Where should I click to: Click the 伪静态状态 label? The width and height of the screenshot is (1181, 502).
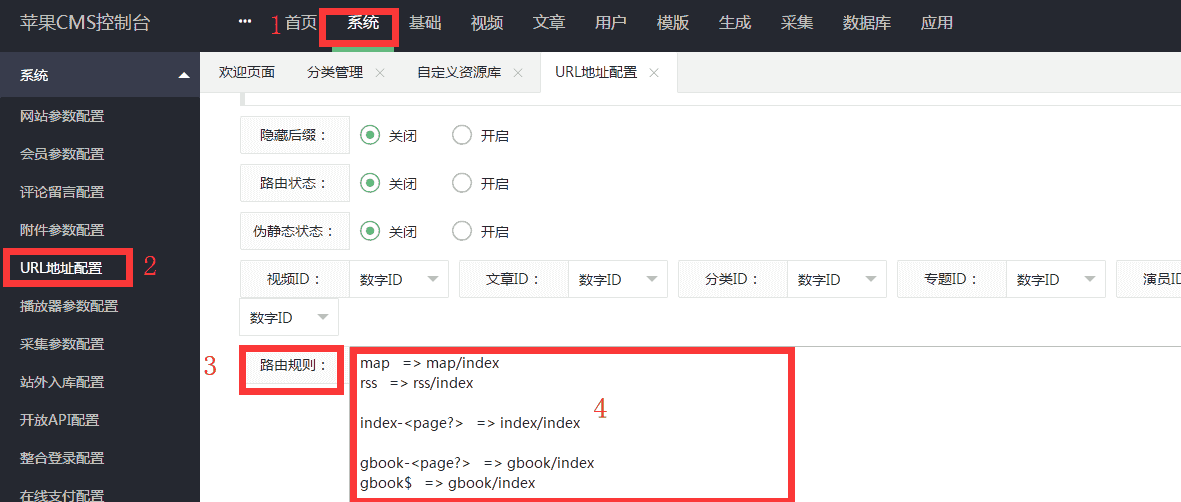coord(294,231)
